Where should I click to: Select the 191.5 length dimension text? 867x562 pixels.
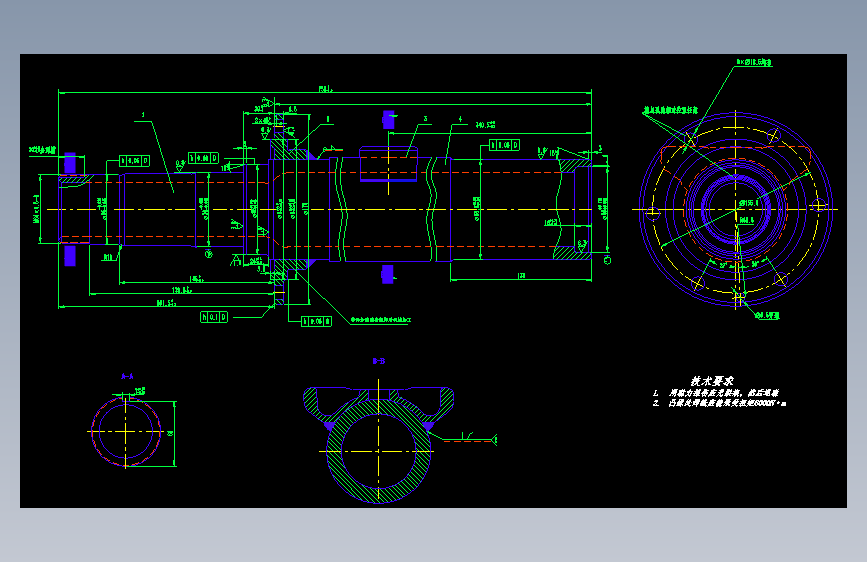point(166,303)
